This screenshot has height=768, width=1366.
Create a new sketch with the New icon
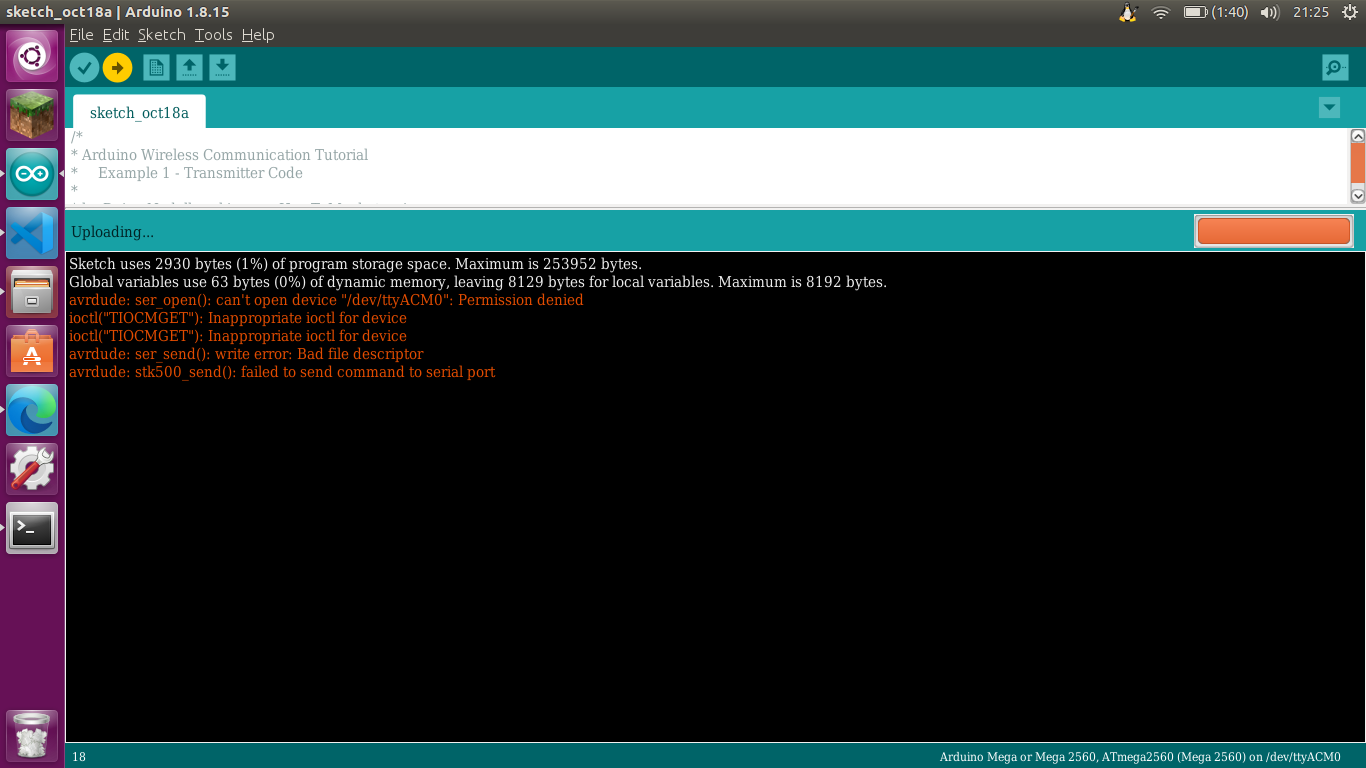[156, 67]
